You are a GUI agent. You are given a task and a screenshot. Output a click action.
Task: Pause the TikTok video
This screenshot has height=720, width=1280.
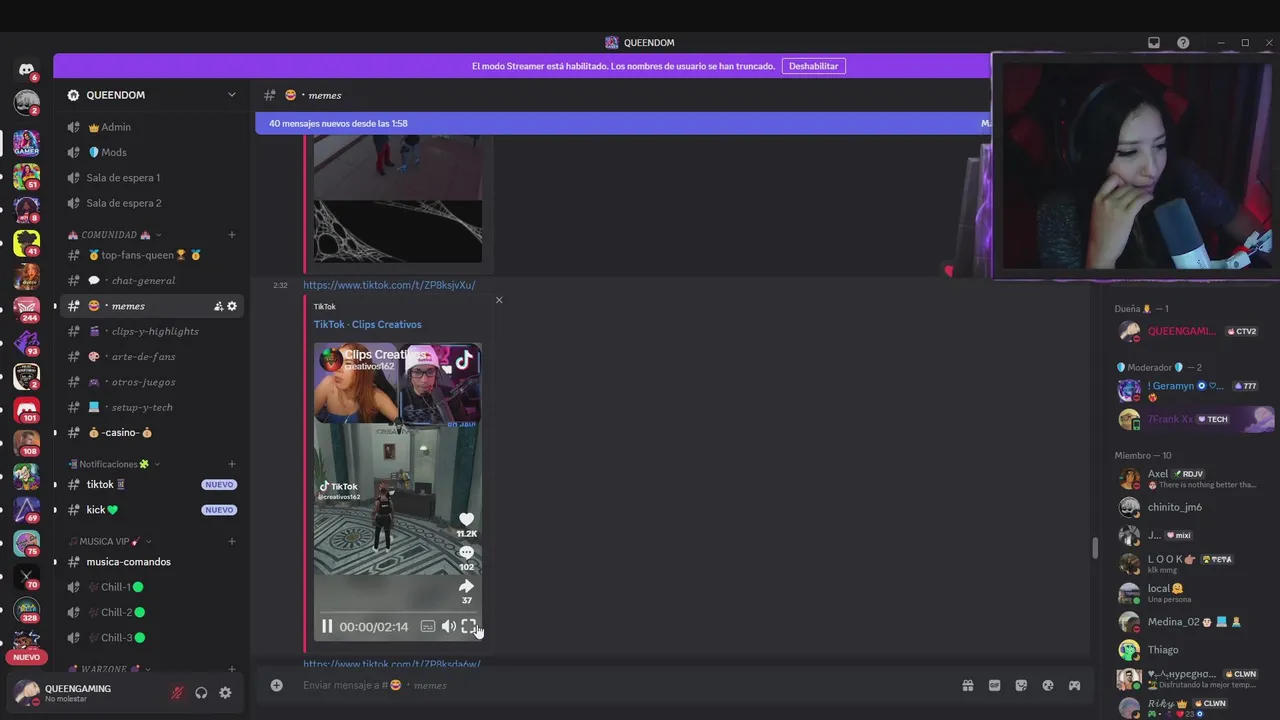coord(327,626)
